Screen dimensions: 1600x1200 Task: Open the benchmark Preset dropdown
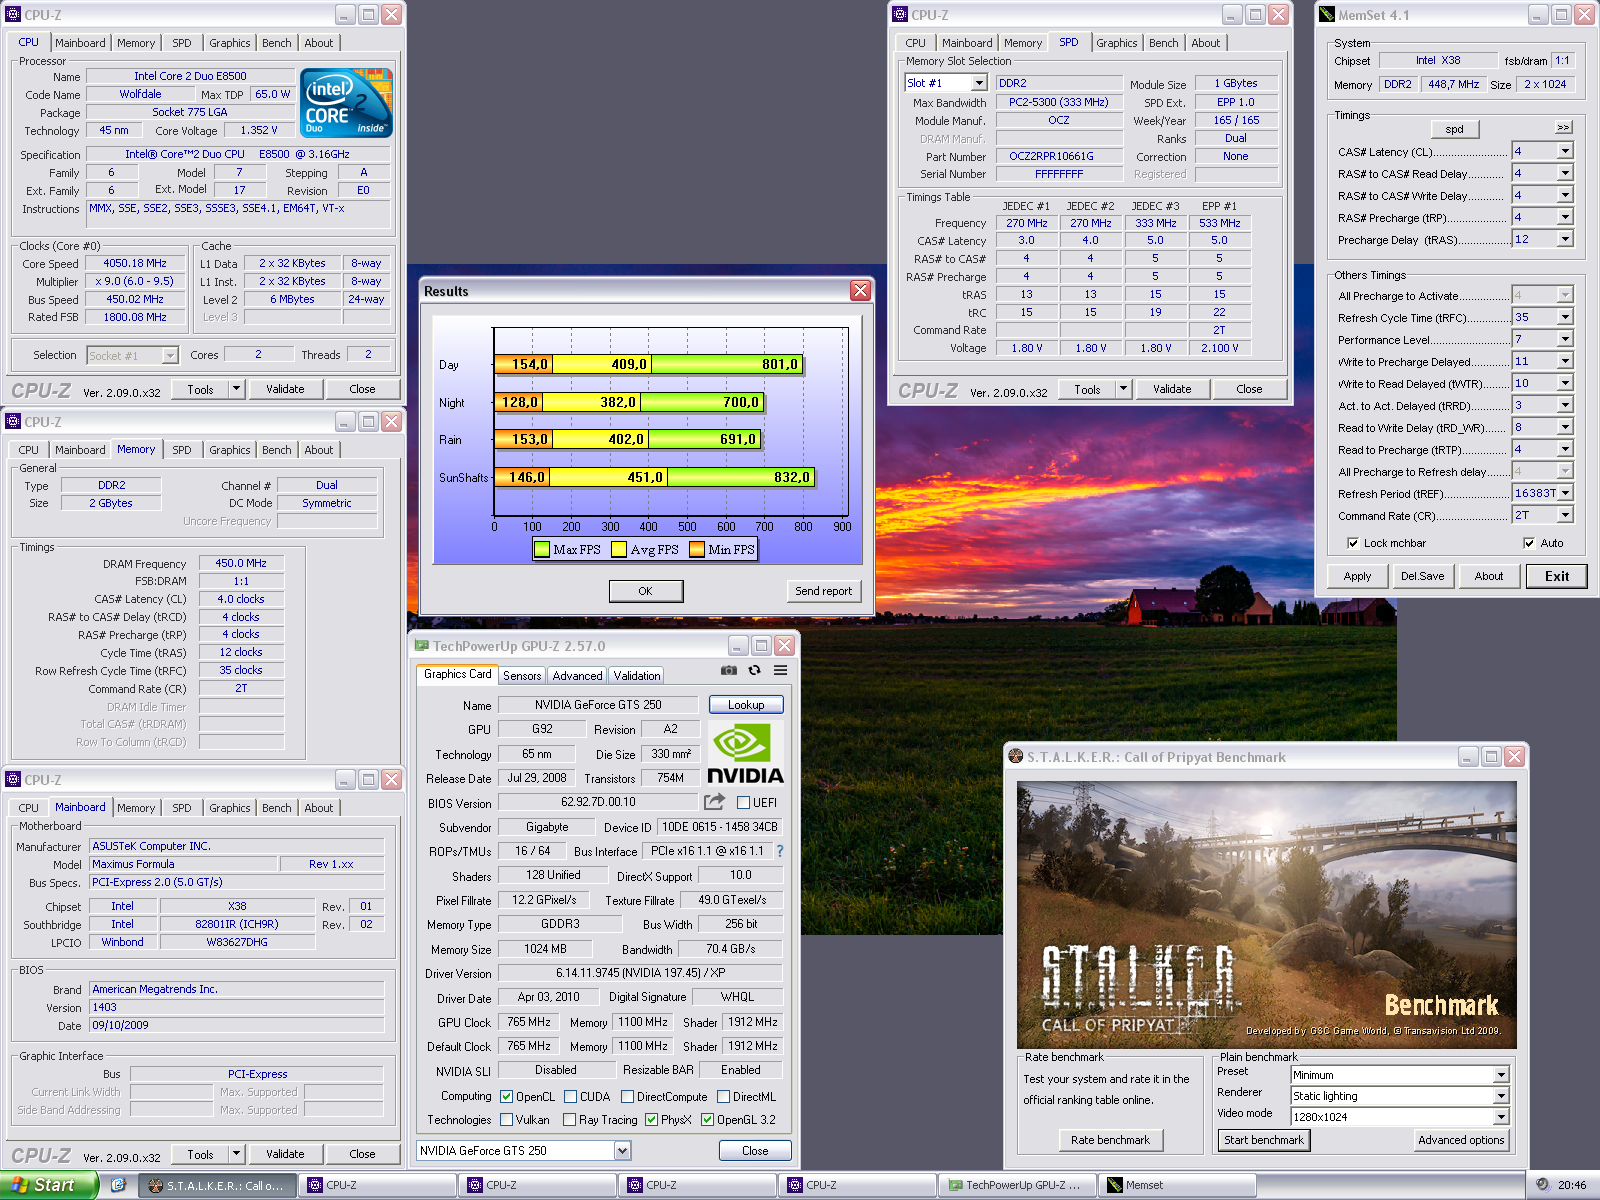click(1501, 1075)
